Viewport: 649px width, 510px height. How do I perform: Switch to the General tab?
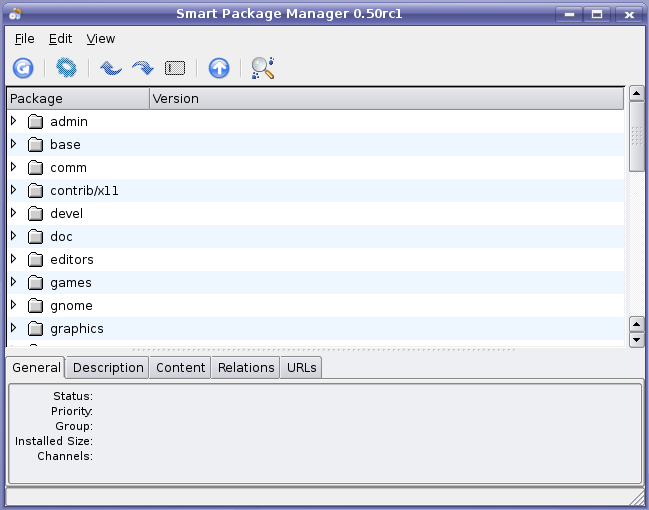click(x=36, y=368)
